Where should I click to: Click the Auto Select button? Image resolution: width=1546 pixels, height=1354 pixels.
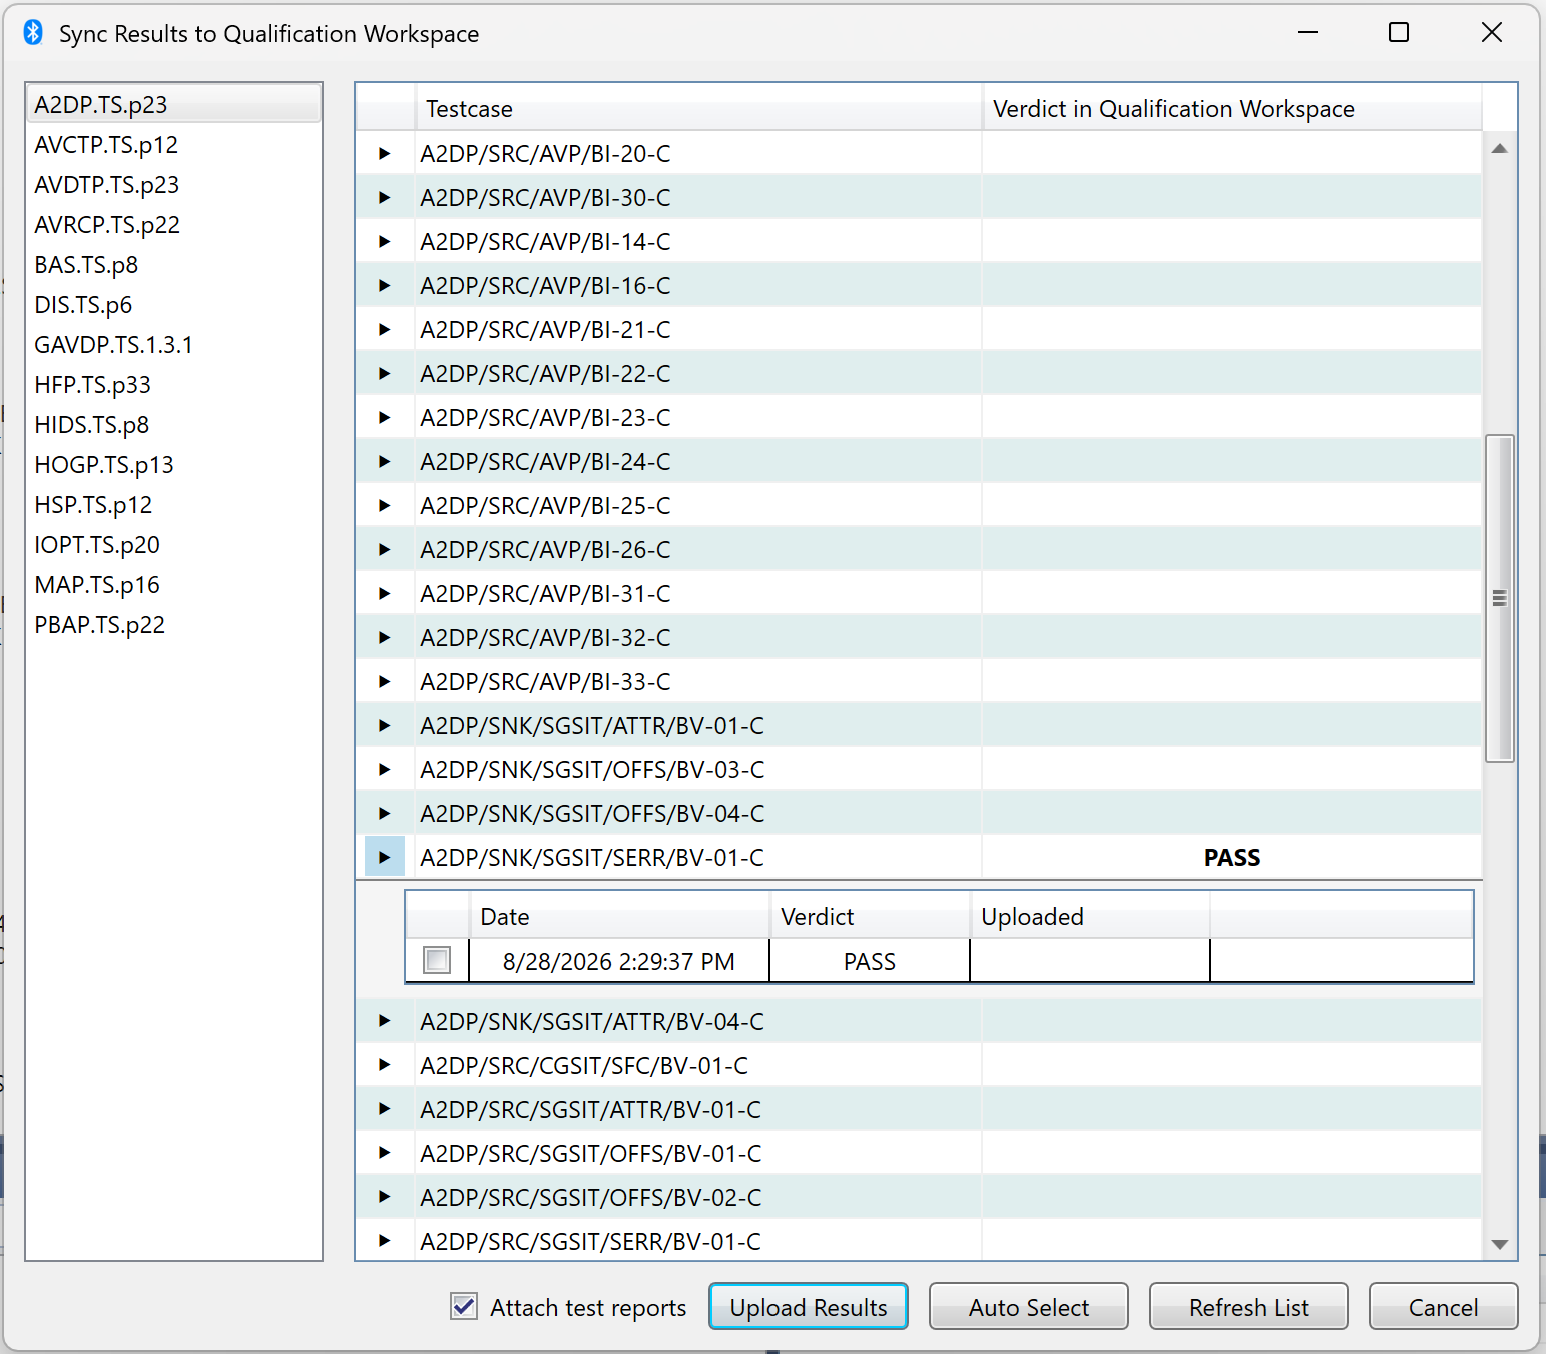(1029, 1307)
